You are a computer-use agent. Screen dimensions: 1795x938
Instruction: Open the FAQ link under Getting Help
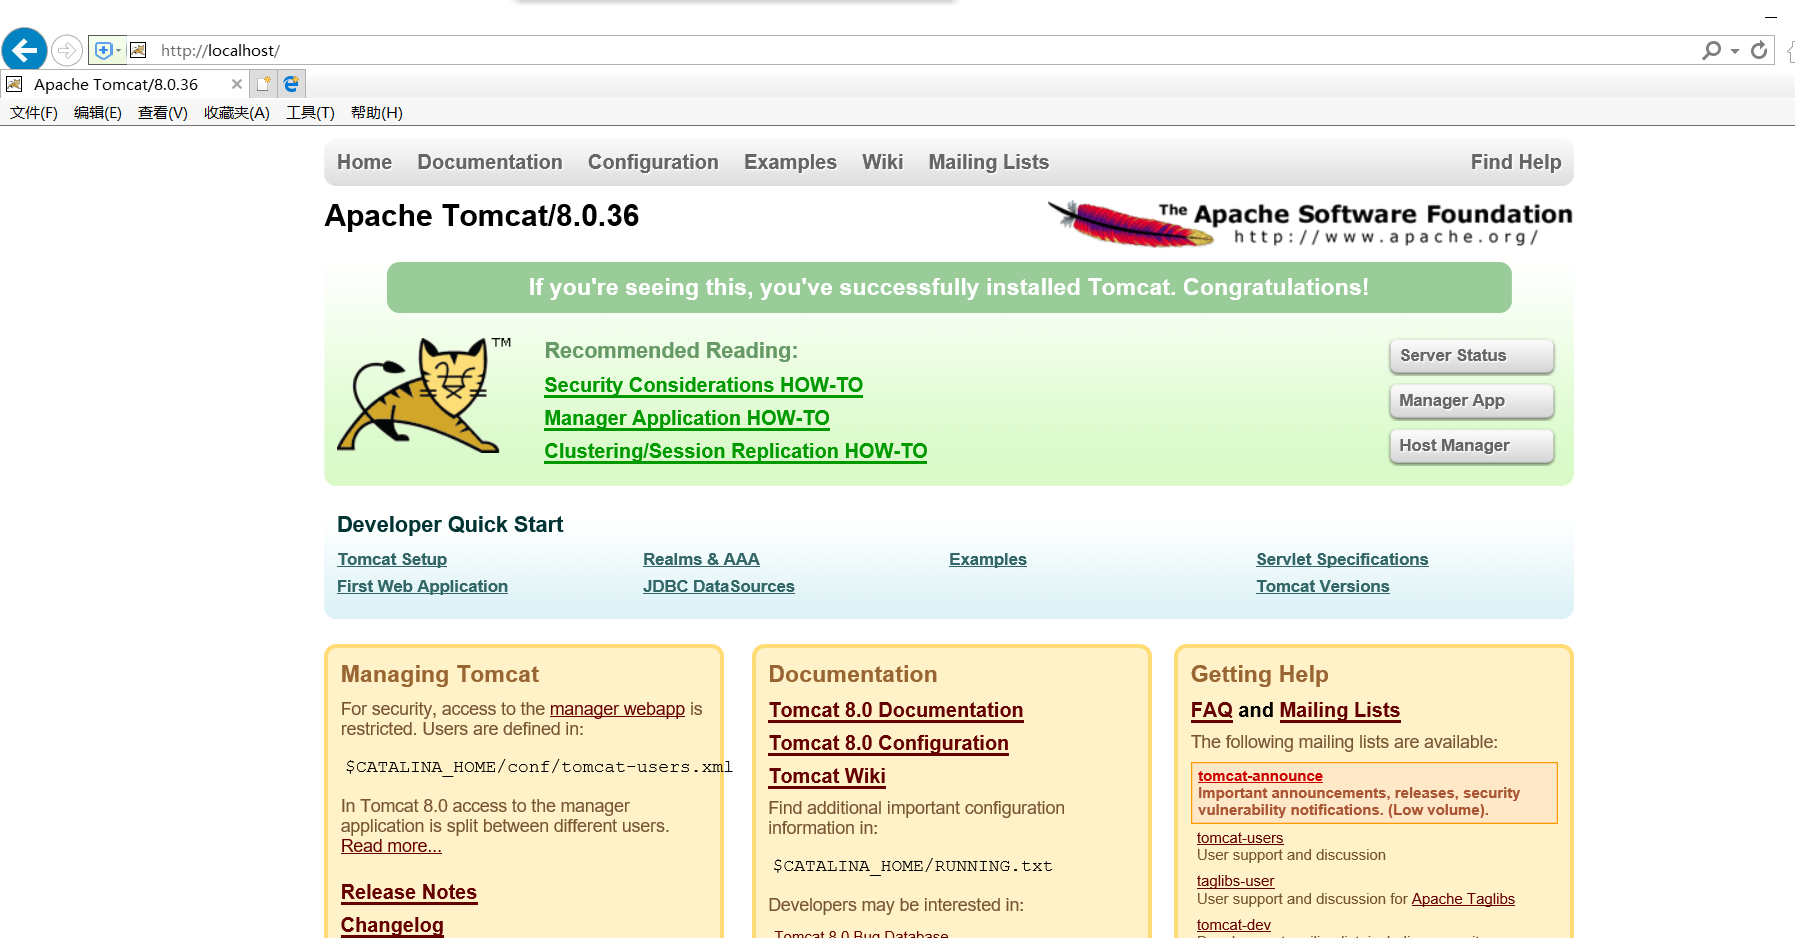click(x=1212, y=710)
